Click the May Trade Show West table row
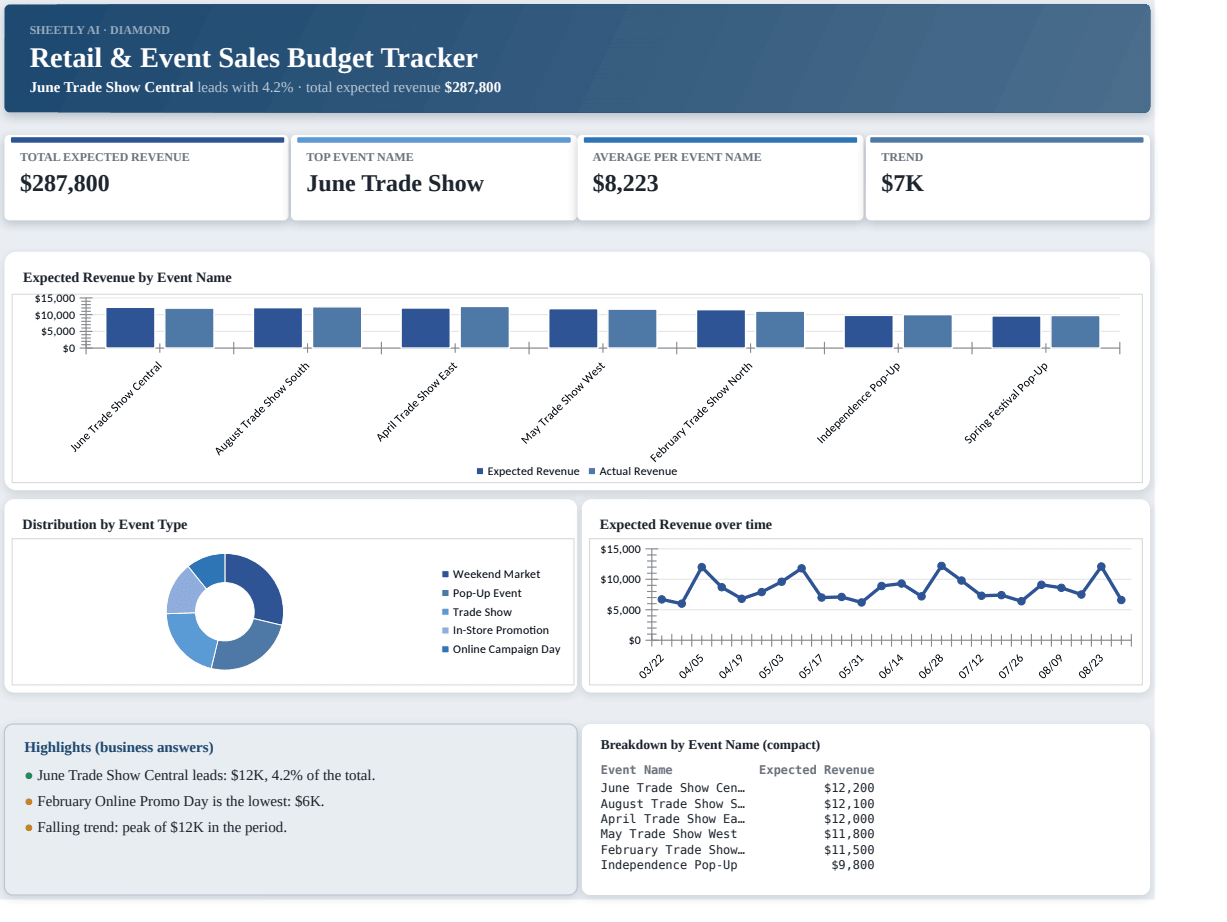 (x=737, y=834)
